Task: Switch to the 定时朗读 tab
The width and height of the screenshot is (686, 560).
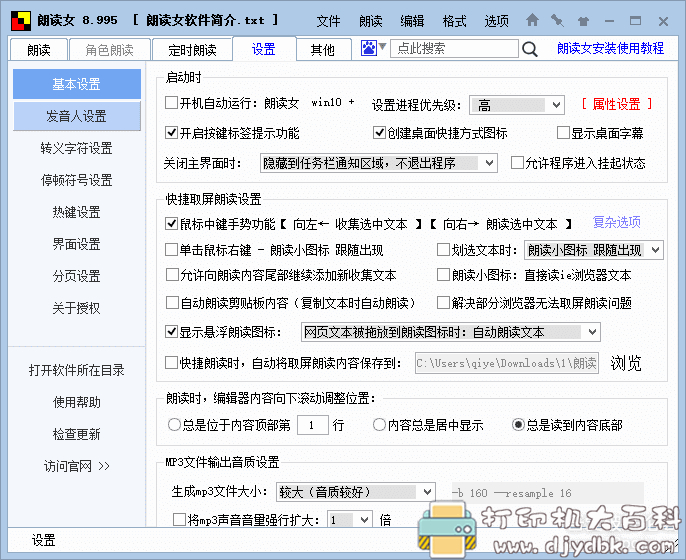Action: click(192, 50)
